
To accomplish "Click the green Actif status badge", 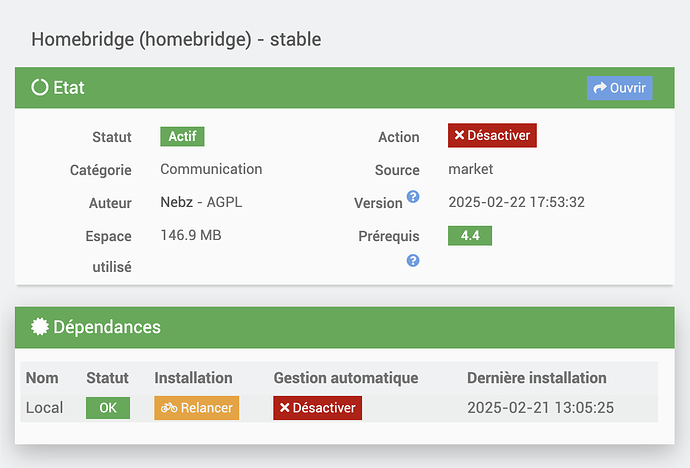I will [x=182, y=136].
